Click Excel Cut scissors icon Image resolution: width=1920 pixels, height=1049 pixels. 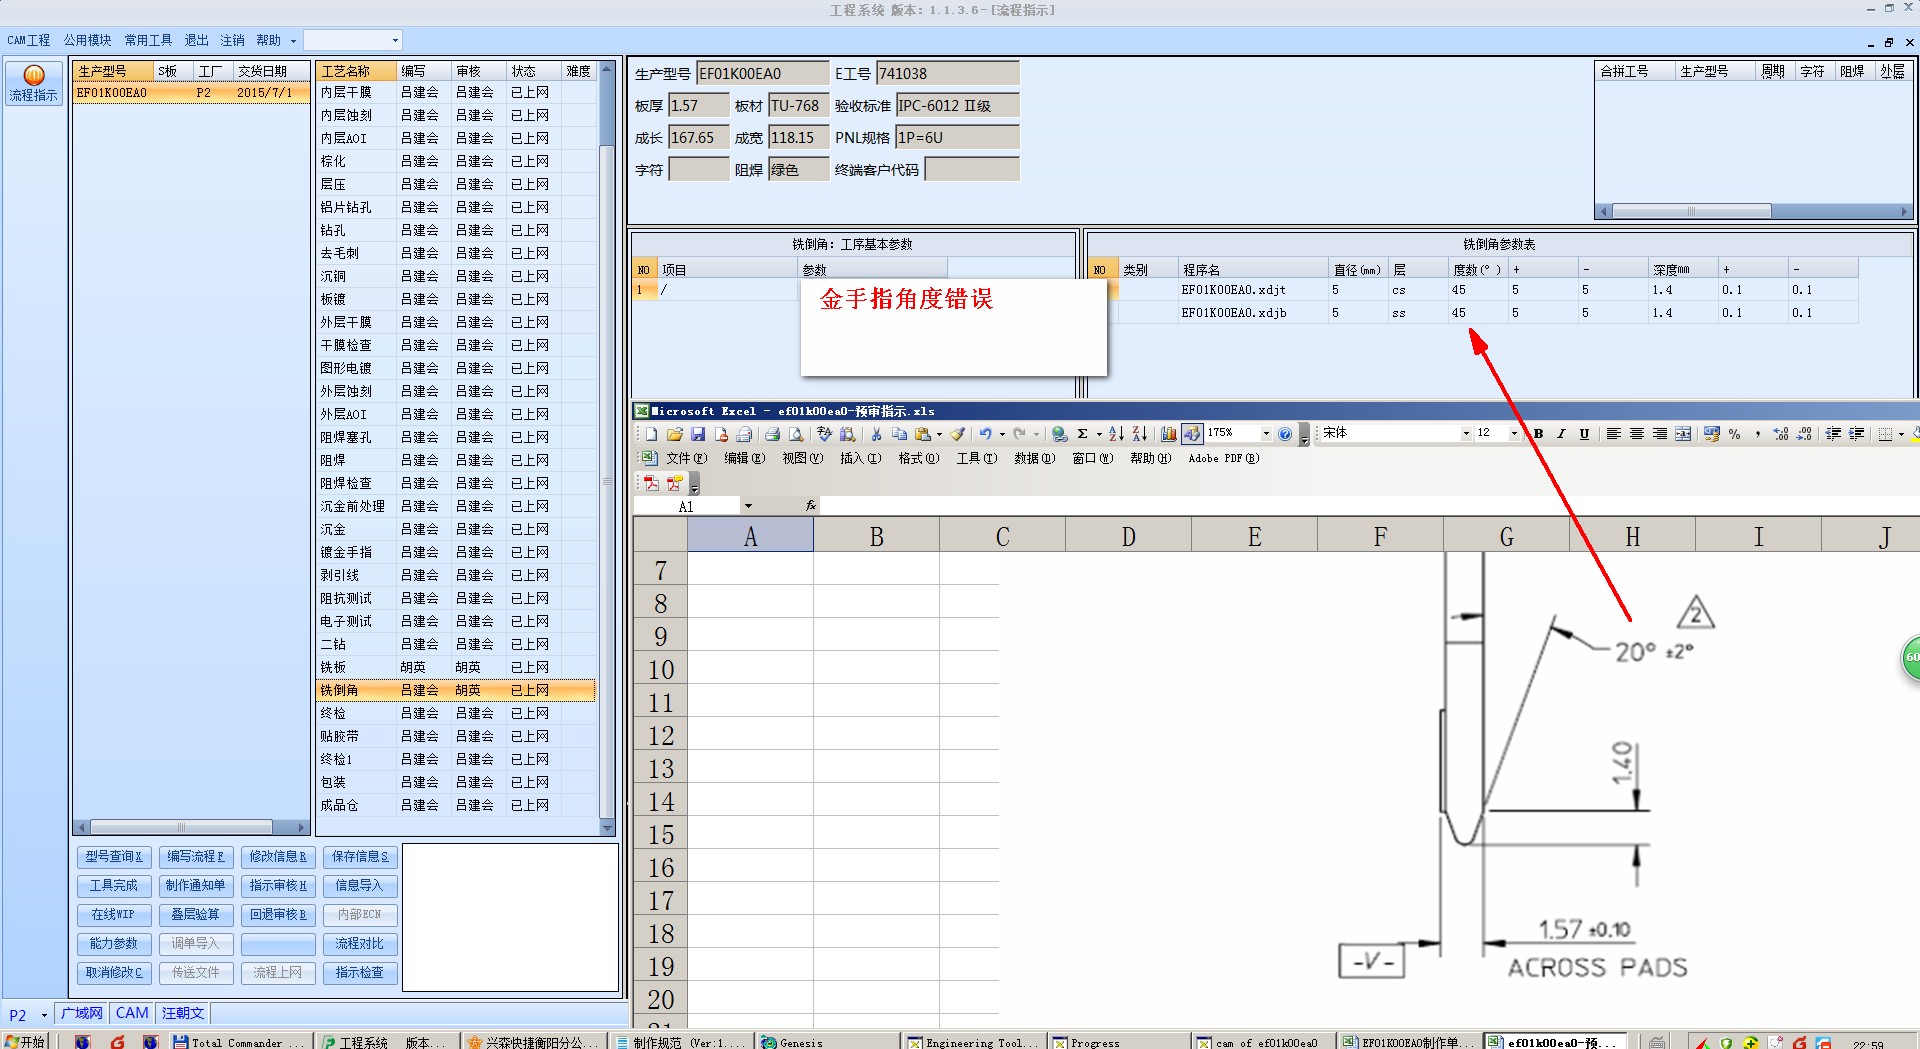tap(876, 434)
